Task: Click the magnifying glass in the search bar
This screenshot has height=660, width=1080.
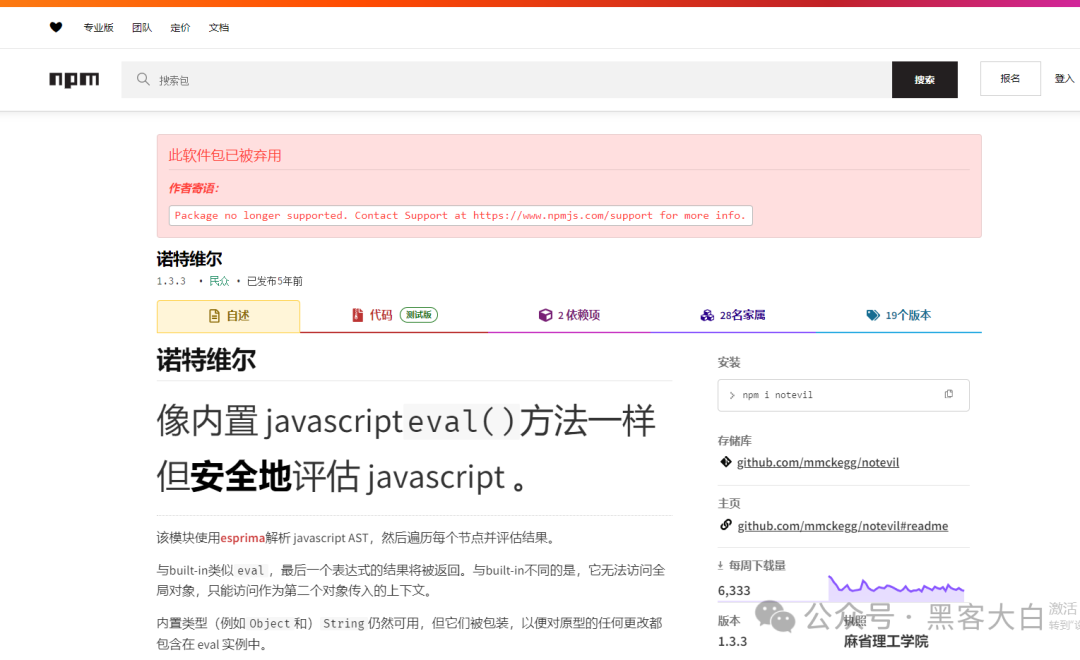Action: tap(142, 78)
